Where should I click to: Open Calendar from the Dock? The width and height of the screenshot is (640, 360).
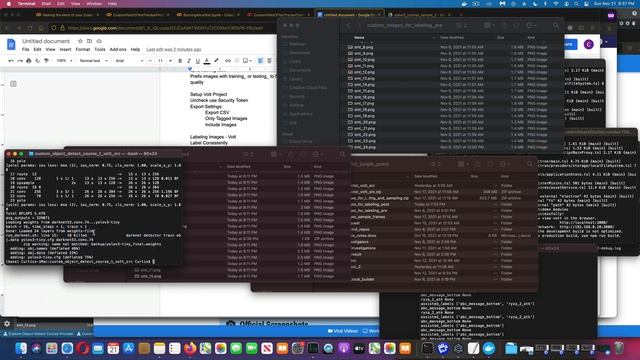113,348
